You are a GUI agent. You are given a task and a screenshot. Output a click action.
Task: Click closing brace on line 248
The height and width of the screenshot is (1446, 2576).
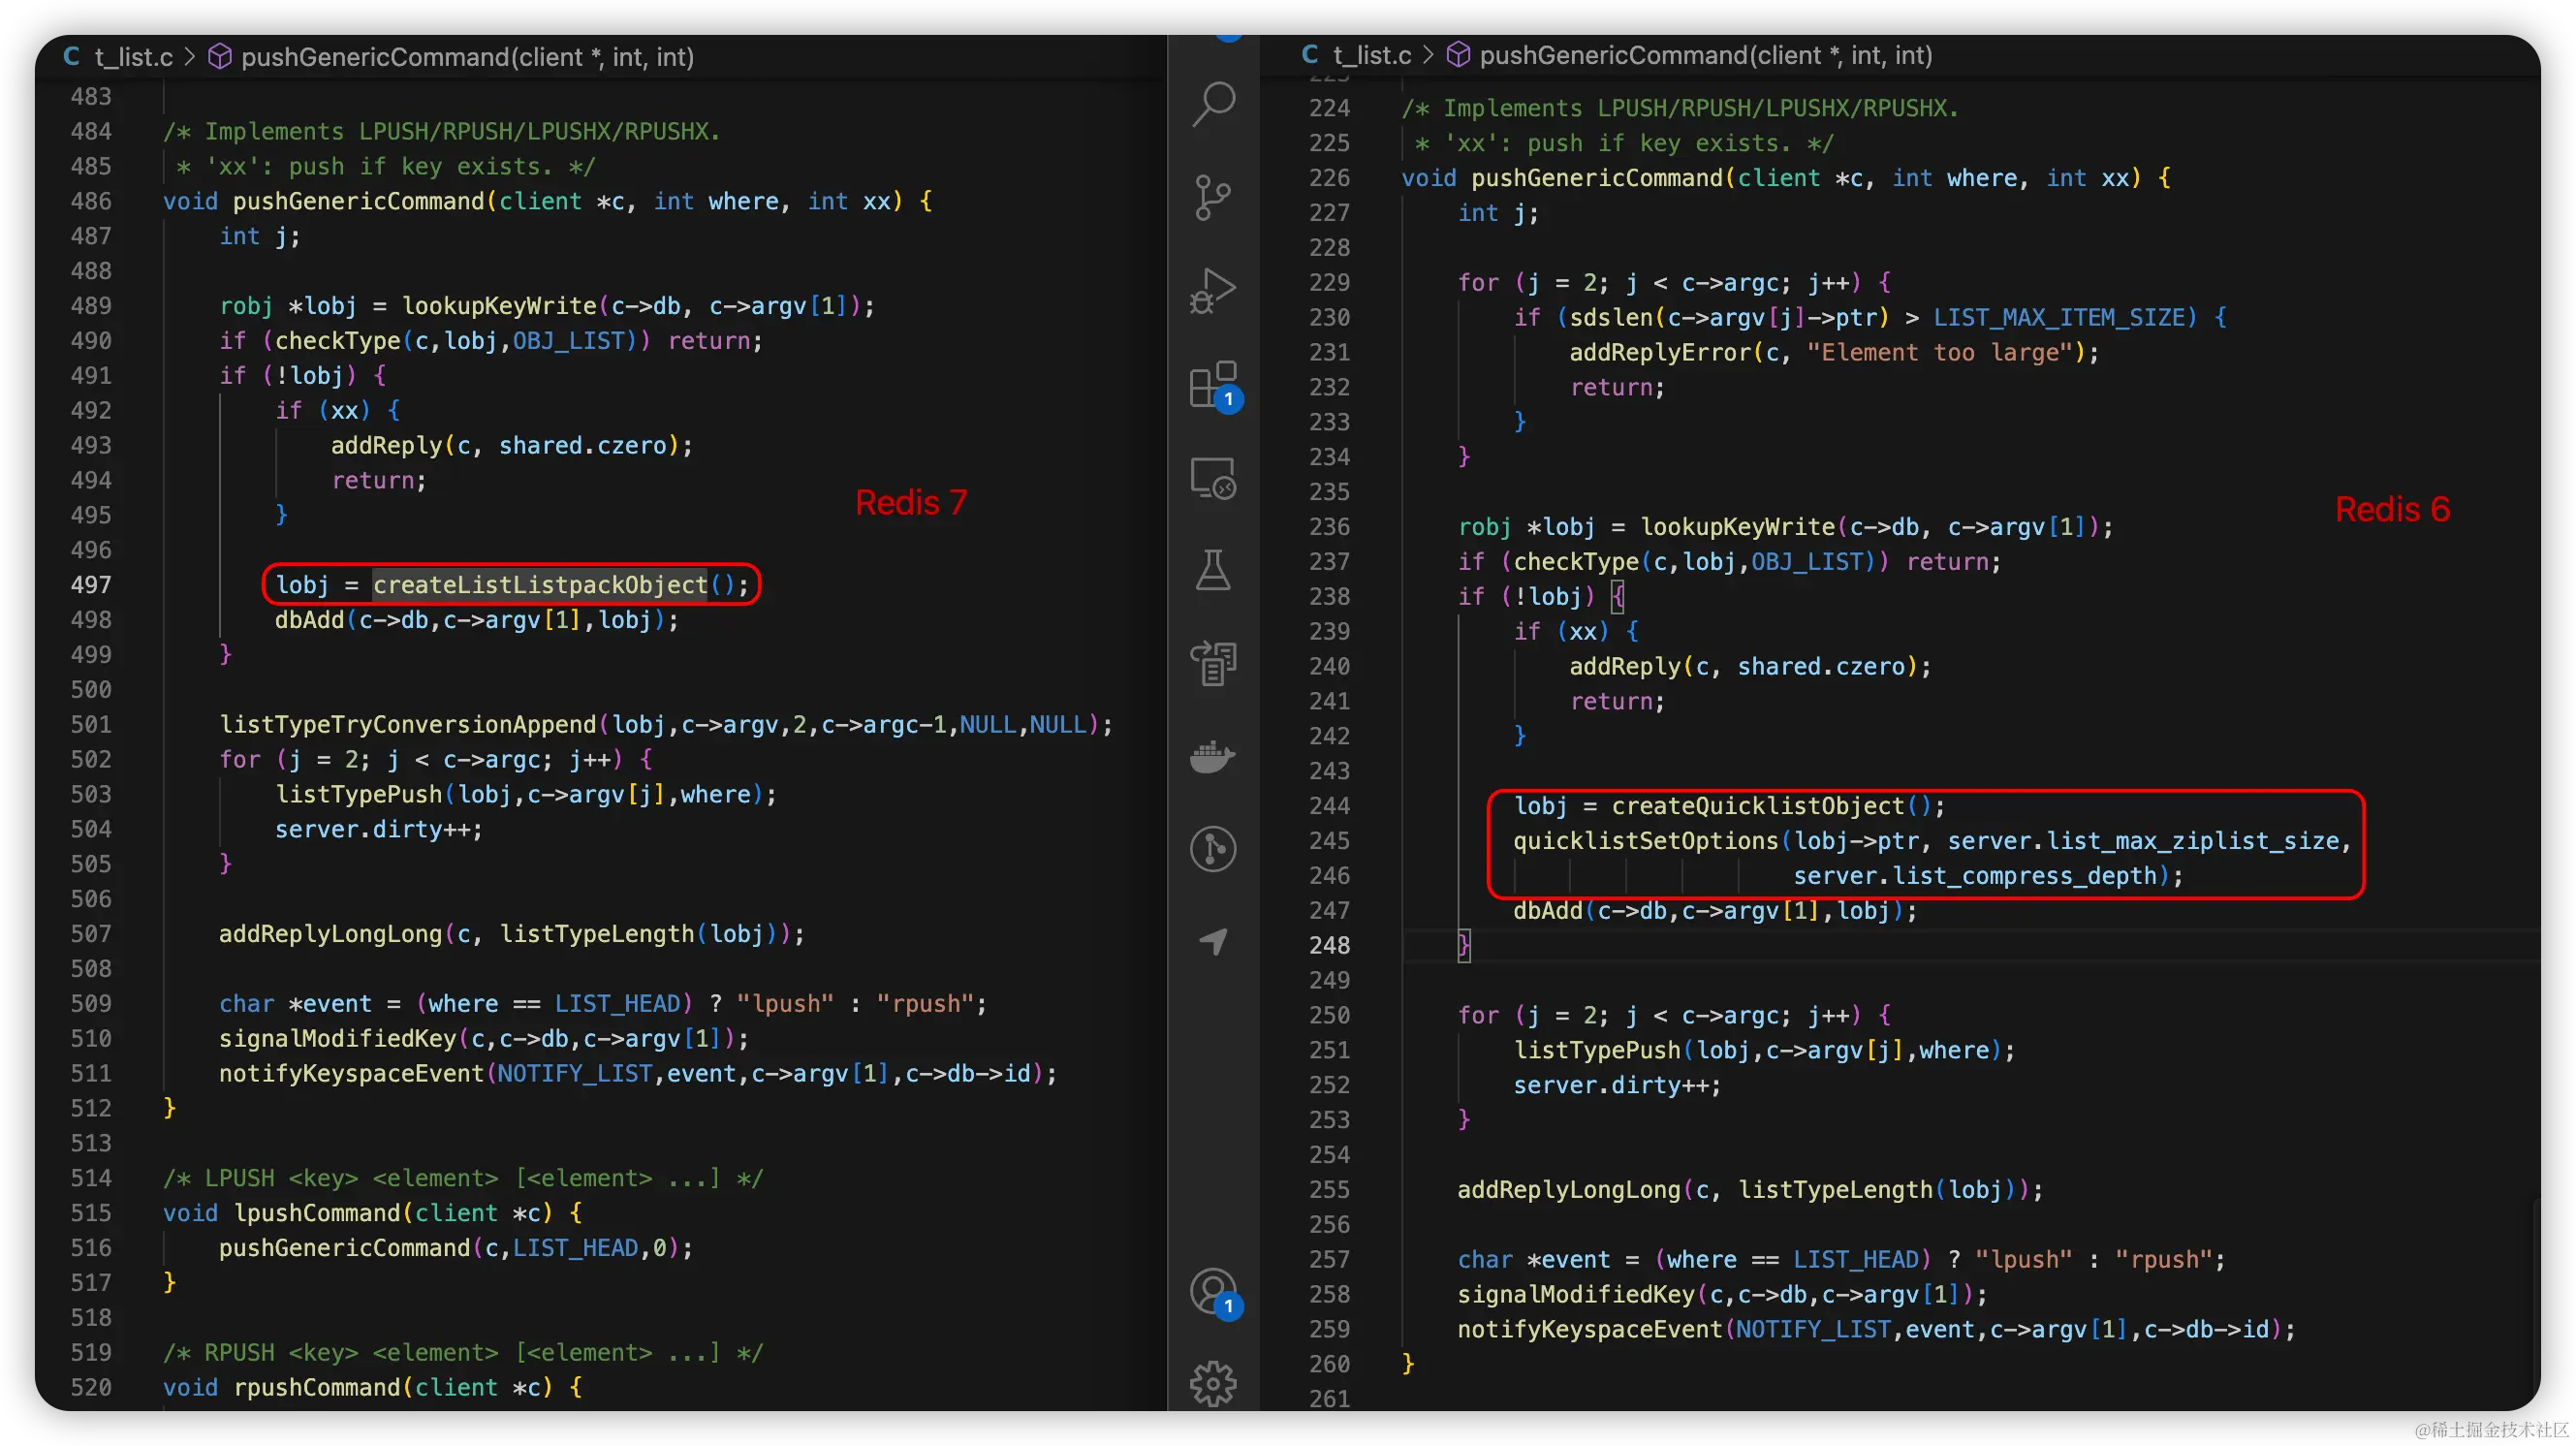pos(1464,945)
